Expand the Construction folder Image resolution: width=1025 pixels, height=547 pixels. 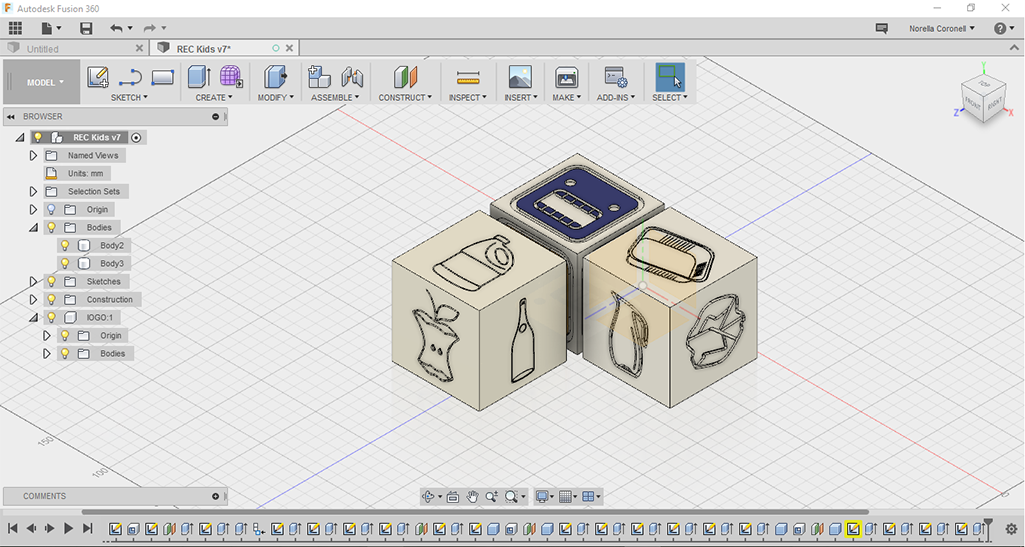pyautogui.click(x=33, y=299)
